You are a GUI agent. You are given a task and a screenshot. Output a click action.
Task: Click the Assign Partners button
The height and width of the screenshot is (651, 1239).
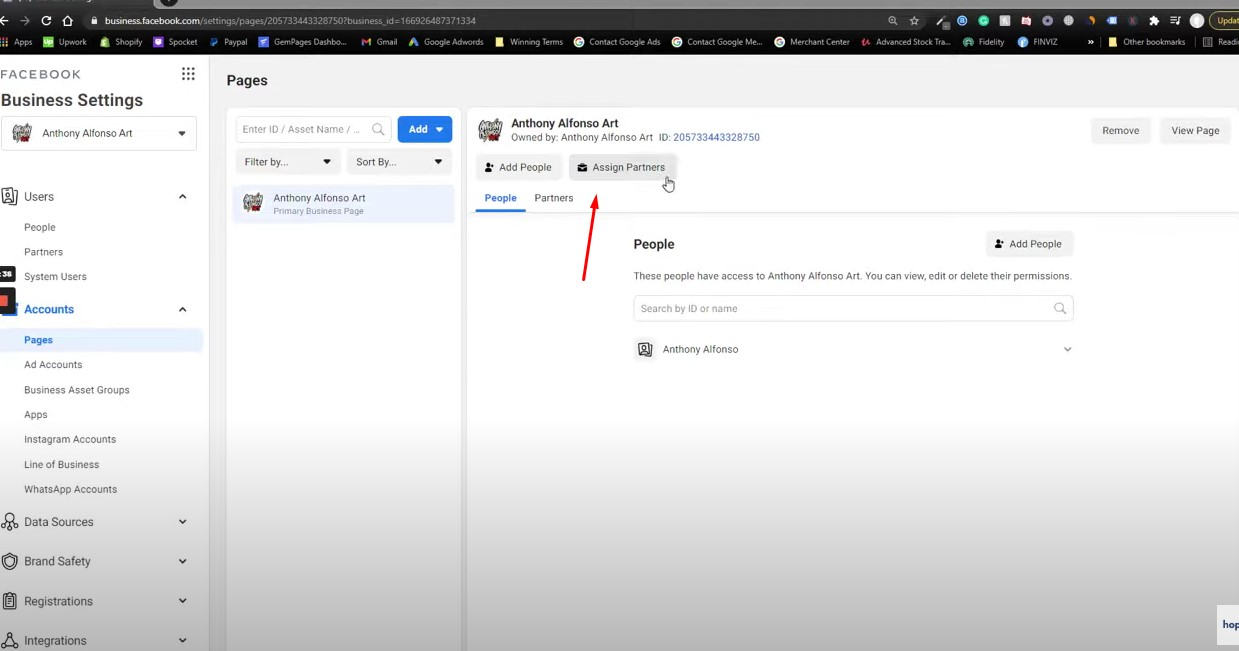622,167
